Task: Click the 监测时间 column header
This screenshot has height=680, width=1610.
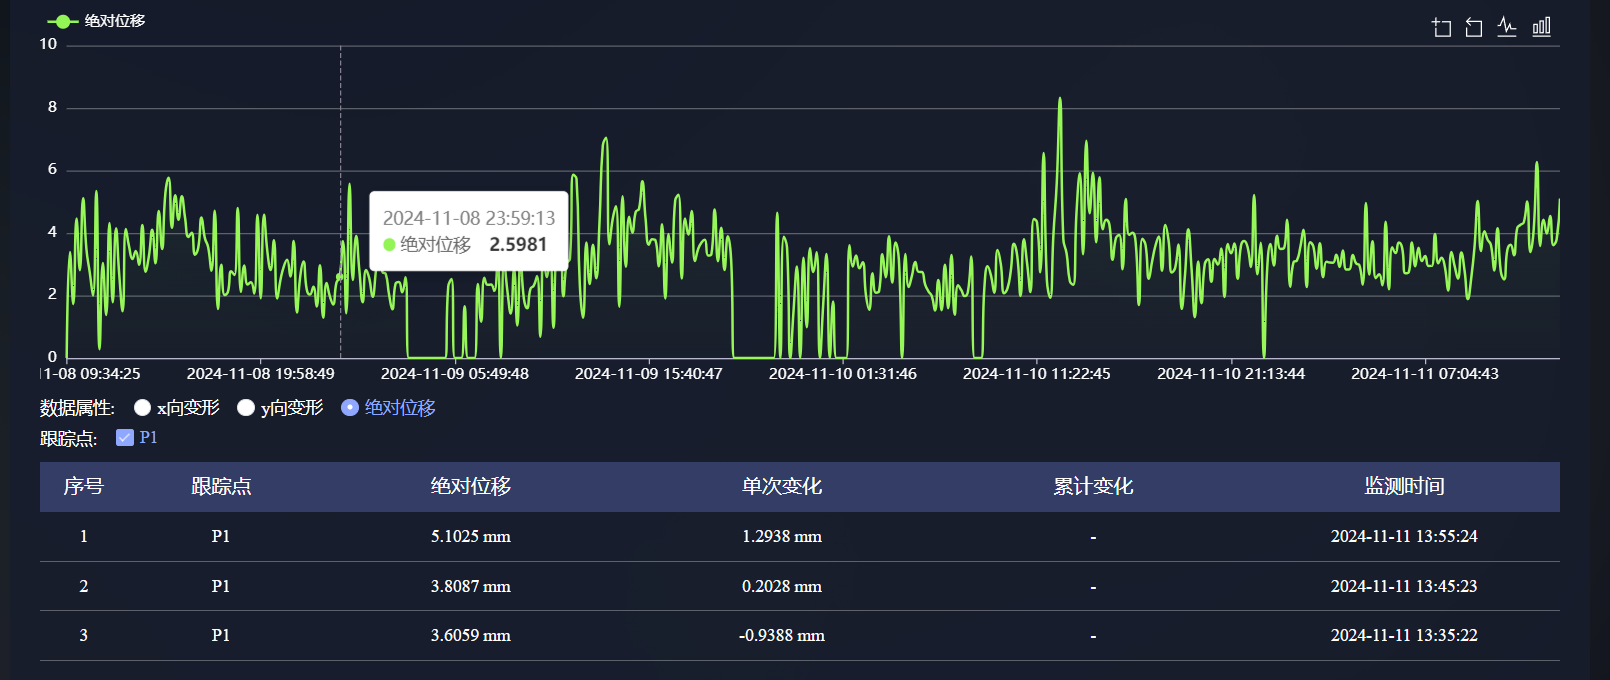Action: 1404,487
